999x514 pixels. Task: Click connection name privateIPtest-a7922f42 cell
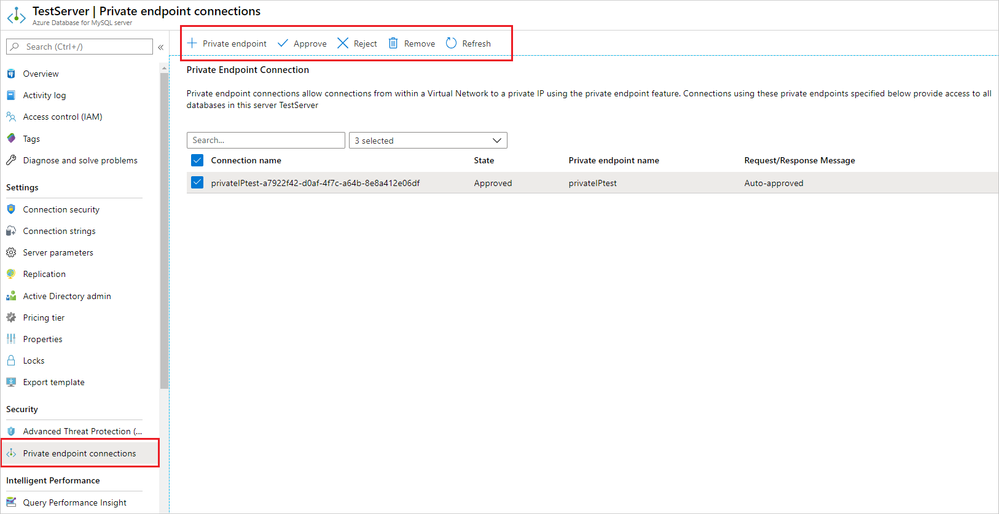(x=315, y=183)
